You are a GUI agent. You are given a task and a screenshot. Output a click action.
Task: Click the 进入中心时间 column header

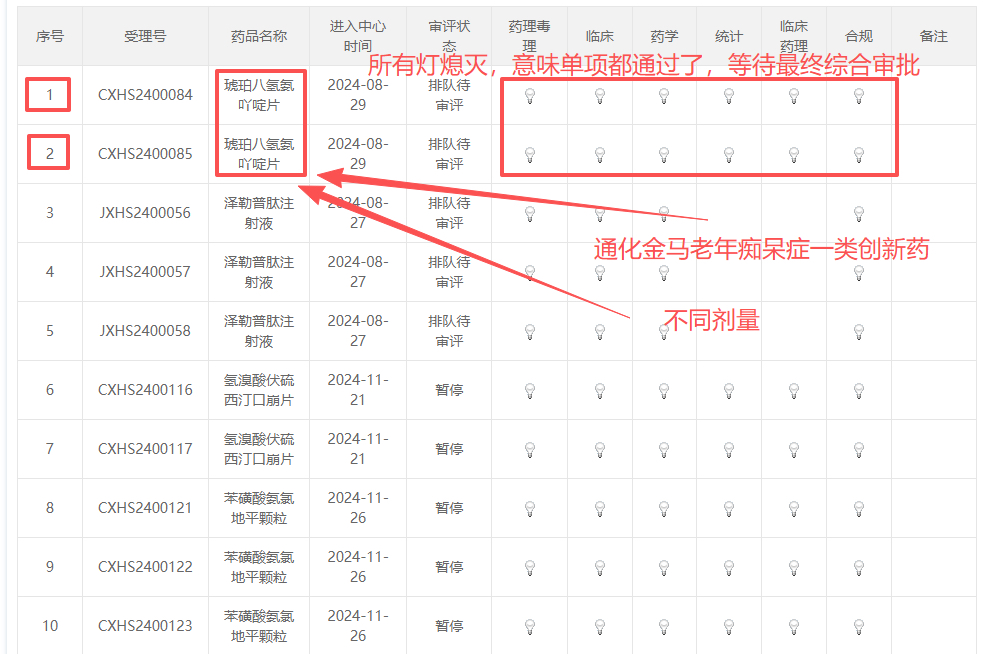(x=358, y=36)
